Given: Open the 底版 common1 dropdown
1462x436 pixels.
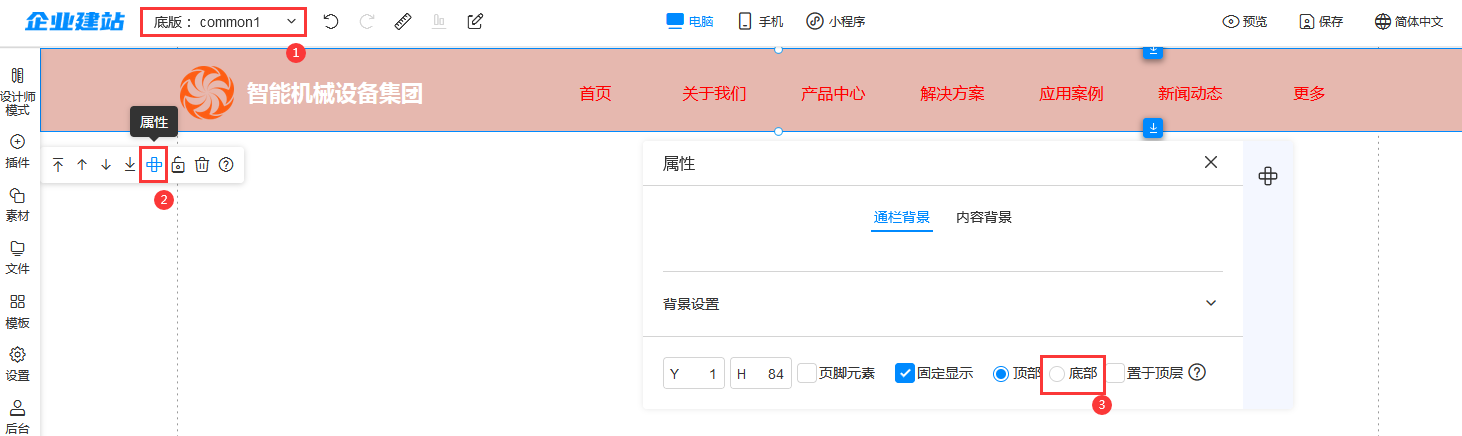Looking at the screenshot, I should [225, 21].
